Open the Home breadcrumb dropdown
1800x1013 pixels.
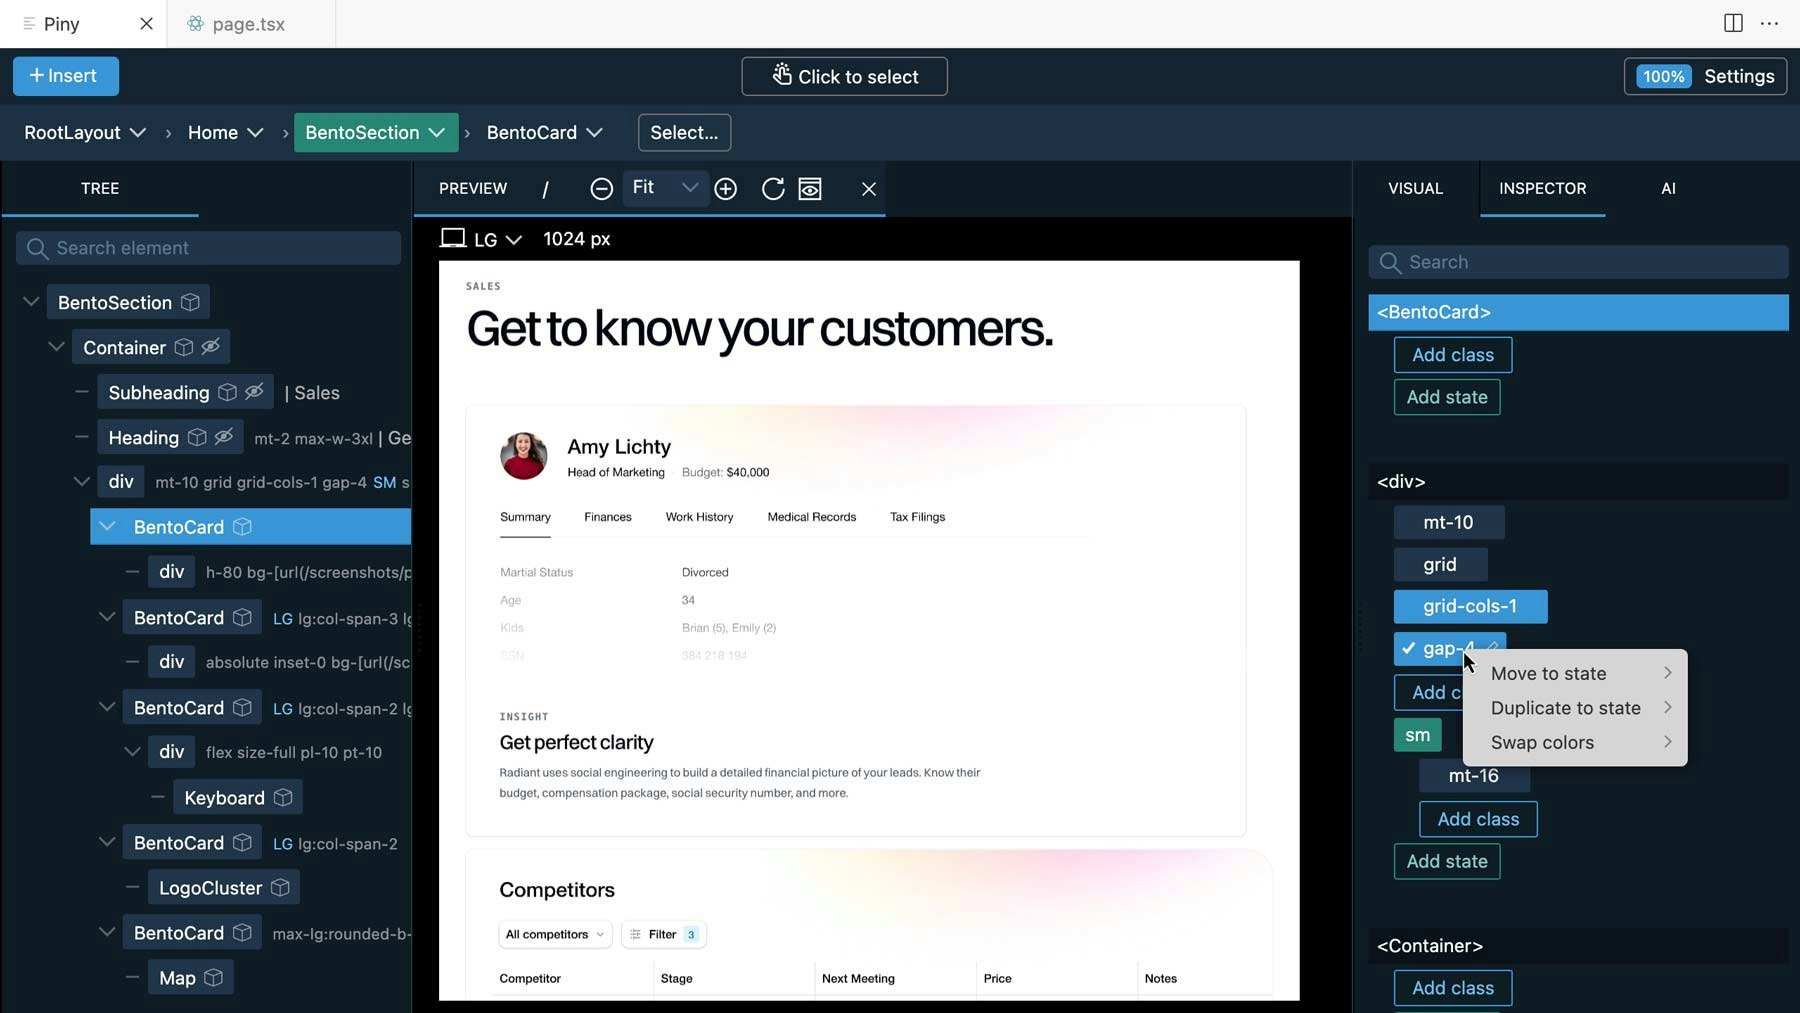pyautogui.click(x=255, y=132)
